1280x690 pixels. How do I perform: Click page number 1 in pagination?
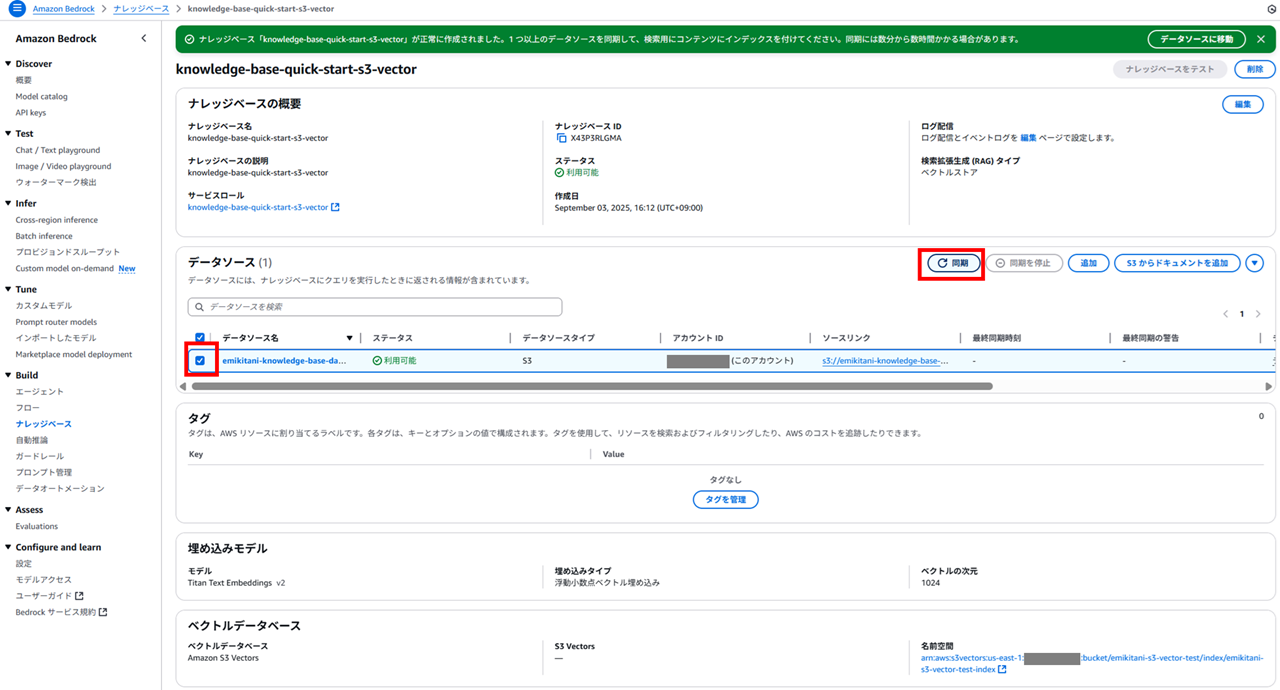coord(1243,314)
